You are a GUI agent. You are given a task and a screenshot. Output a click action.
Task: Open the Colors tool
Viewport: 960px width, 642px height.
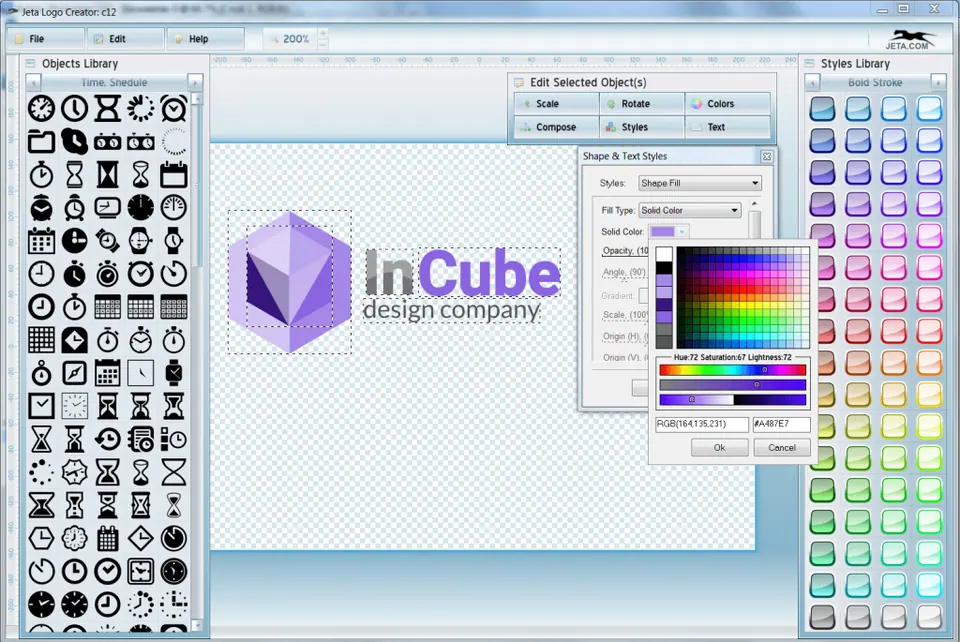coord(727,104)
